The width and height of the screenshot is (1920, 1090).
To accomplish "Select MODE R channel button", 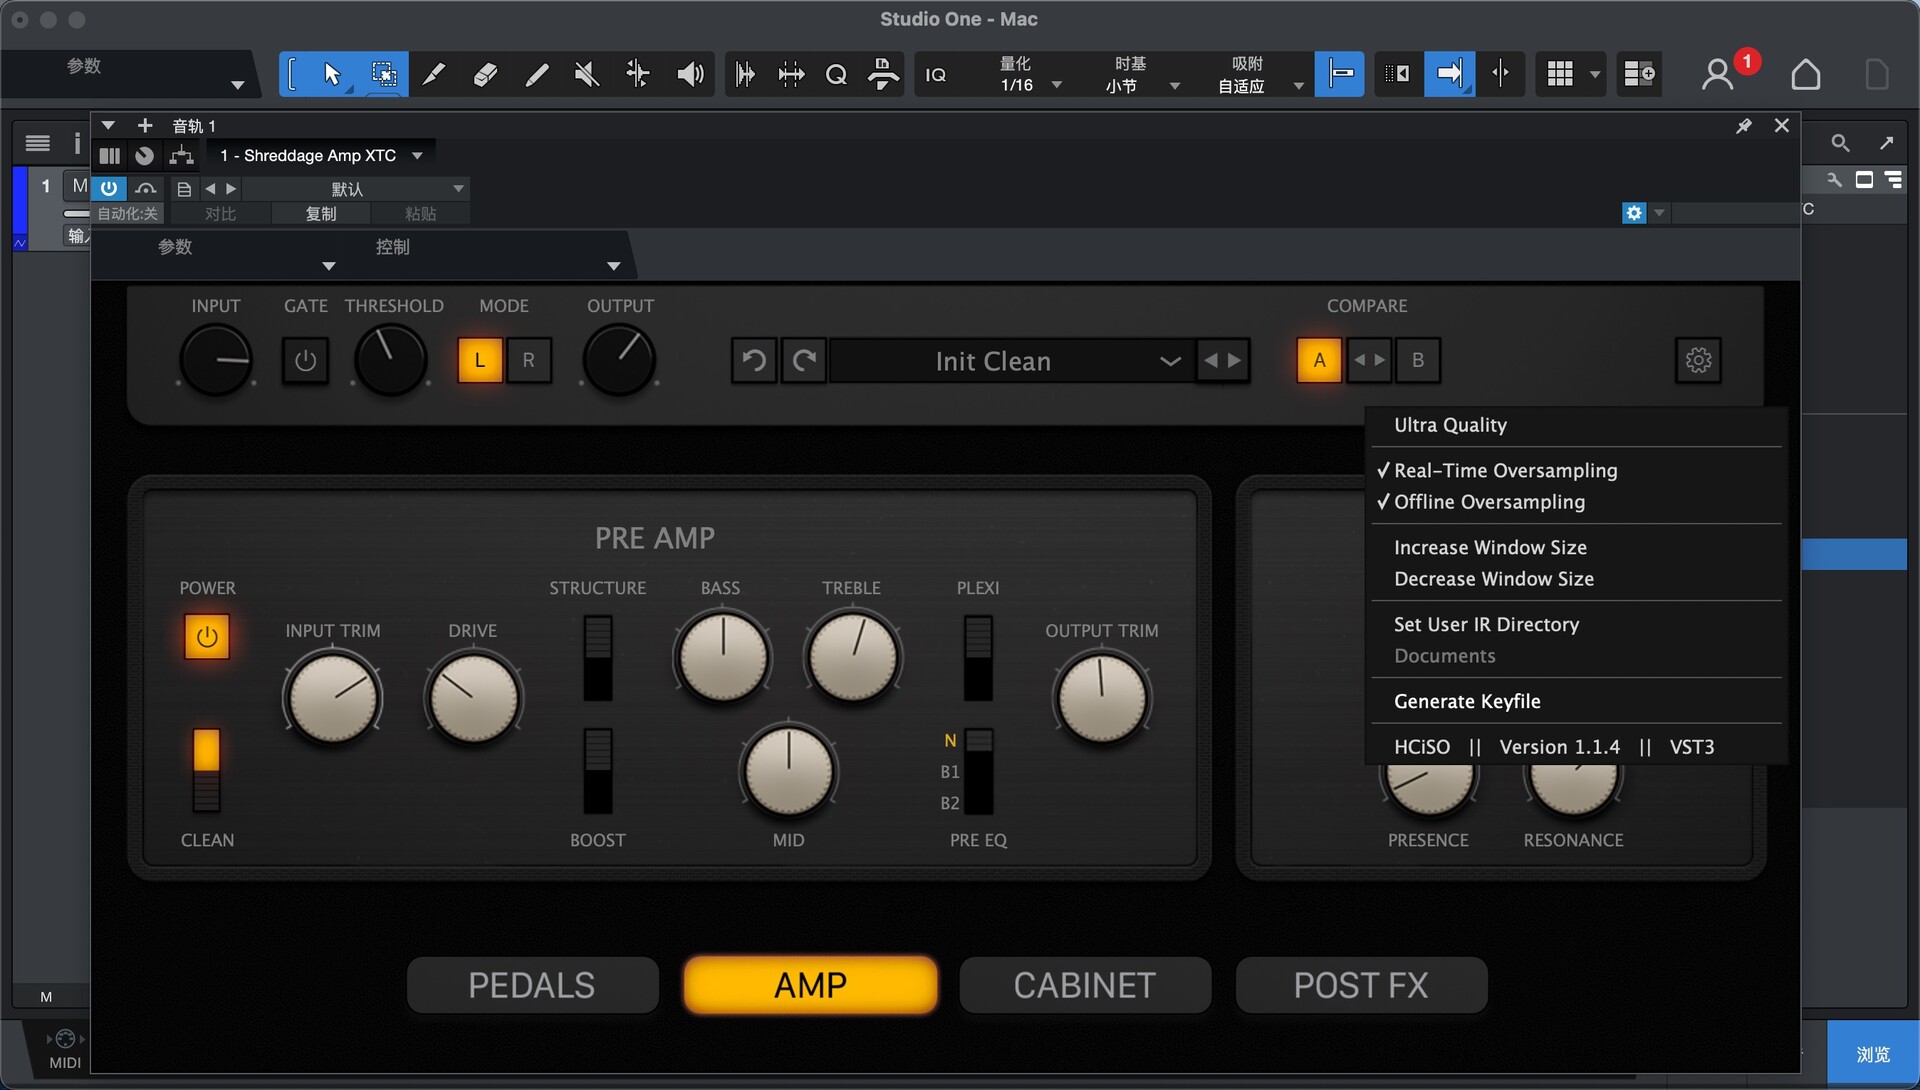I will coord(529,360).
